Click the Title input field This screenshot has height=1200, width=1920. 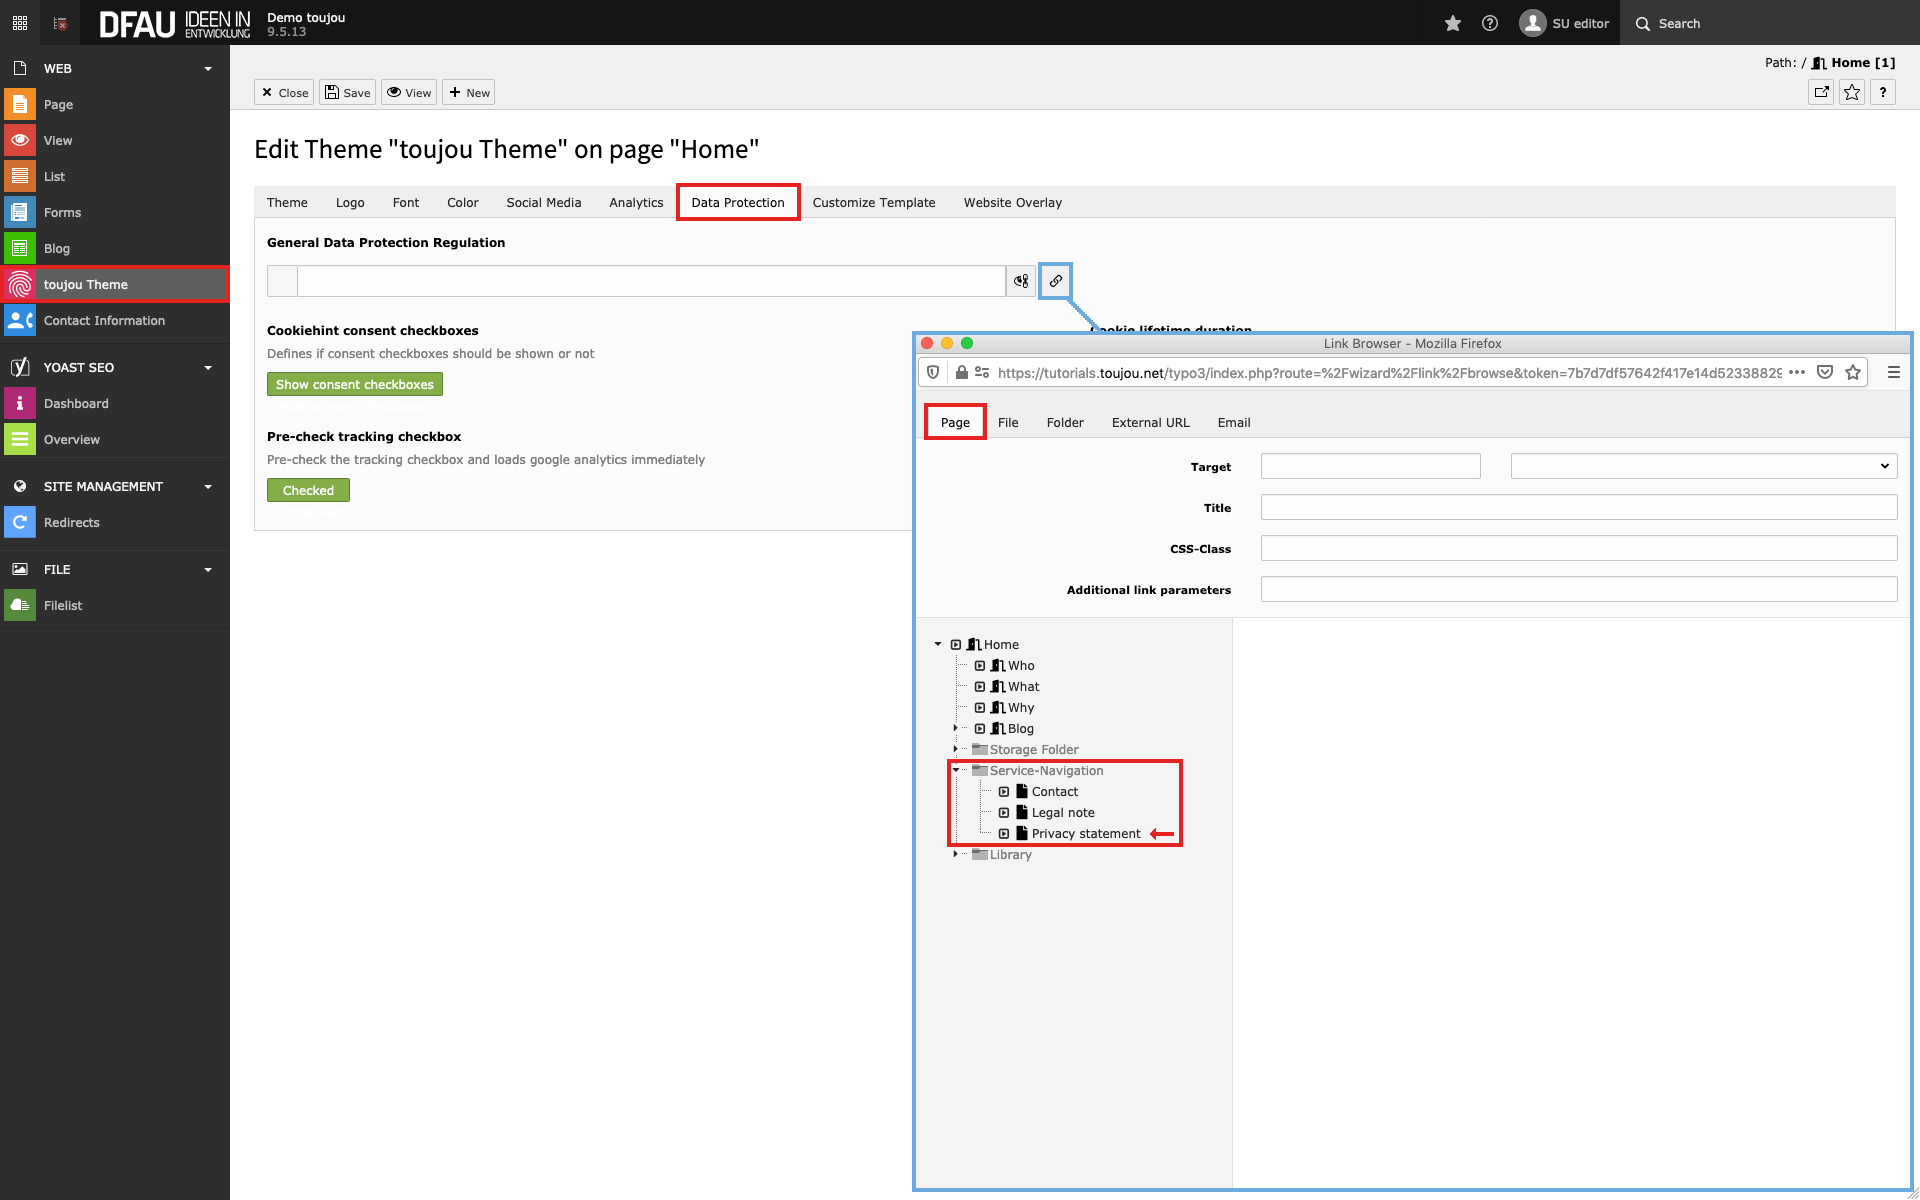(x=1578, y=507)
